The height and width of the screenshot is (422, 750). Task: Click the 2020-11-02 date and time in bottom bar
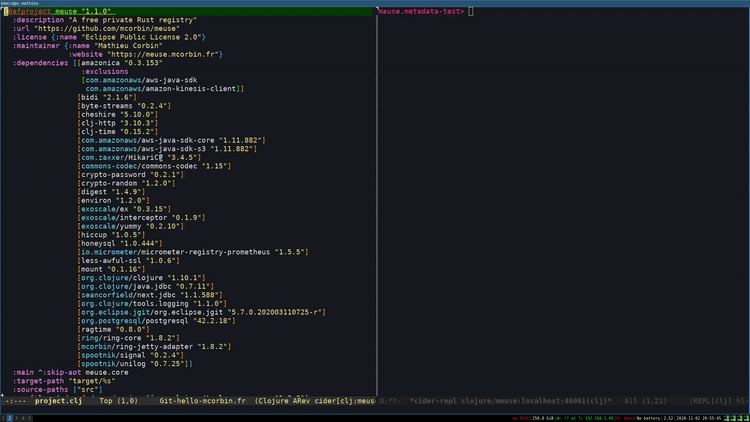click(698, 419)
